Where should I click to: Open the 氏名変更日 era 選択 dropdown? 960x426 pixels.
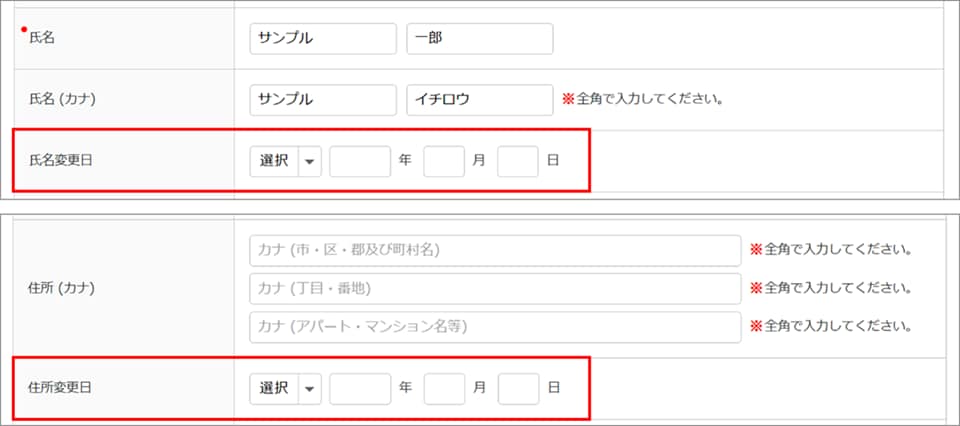(285, 161)
